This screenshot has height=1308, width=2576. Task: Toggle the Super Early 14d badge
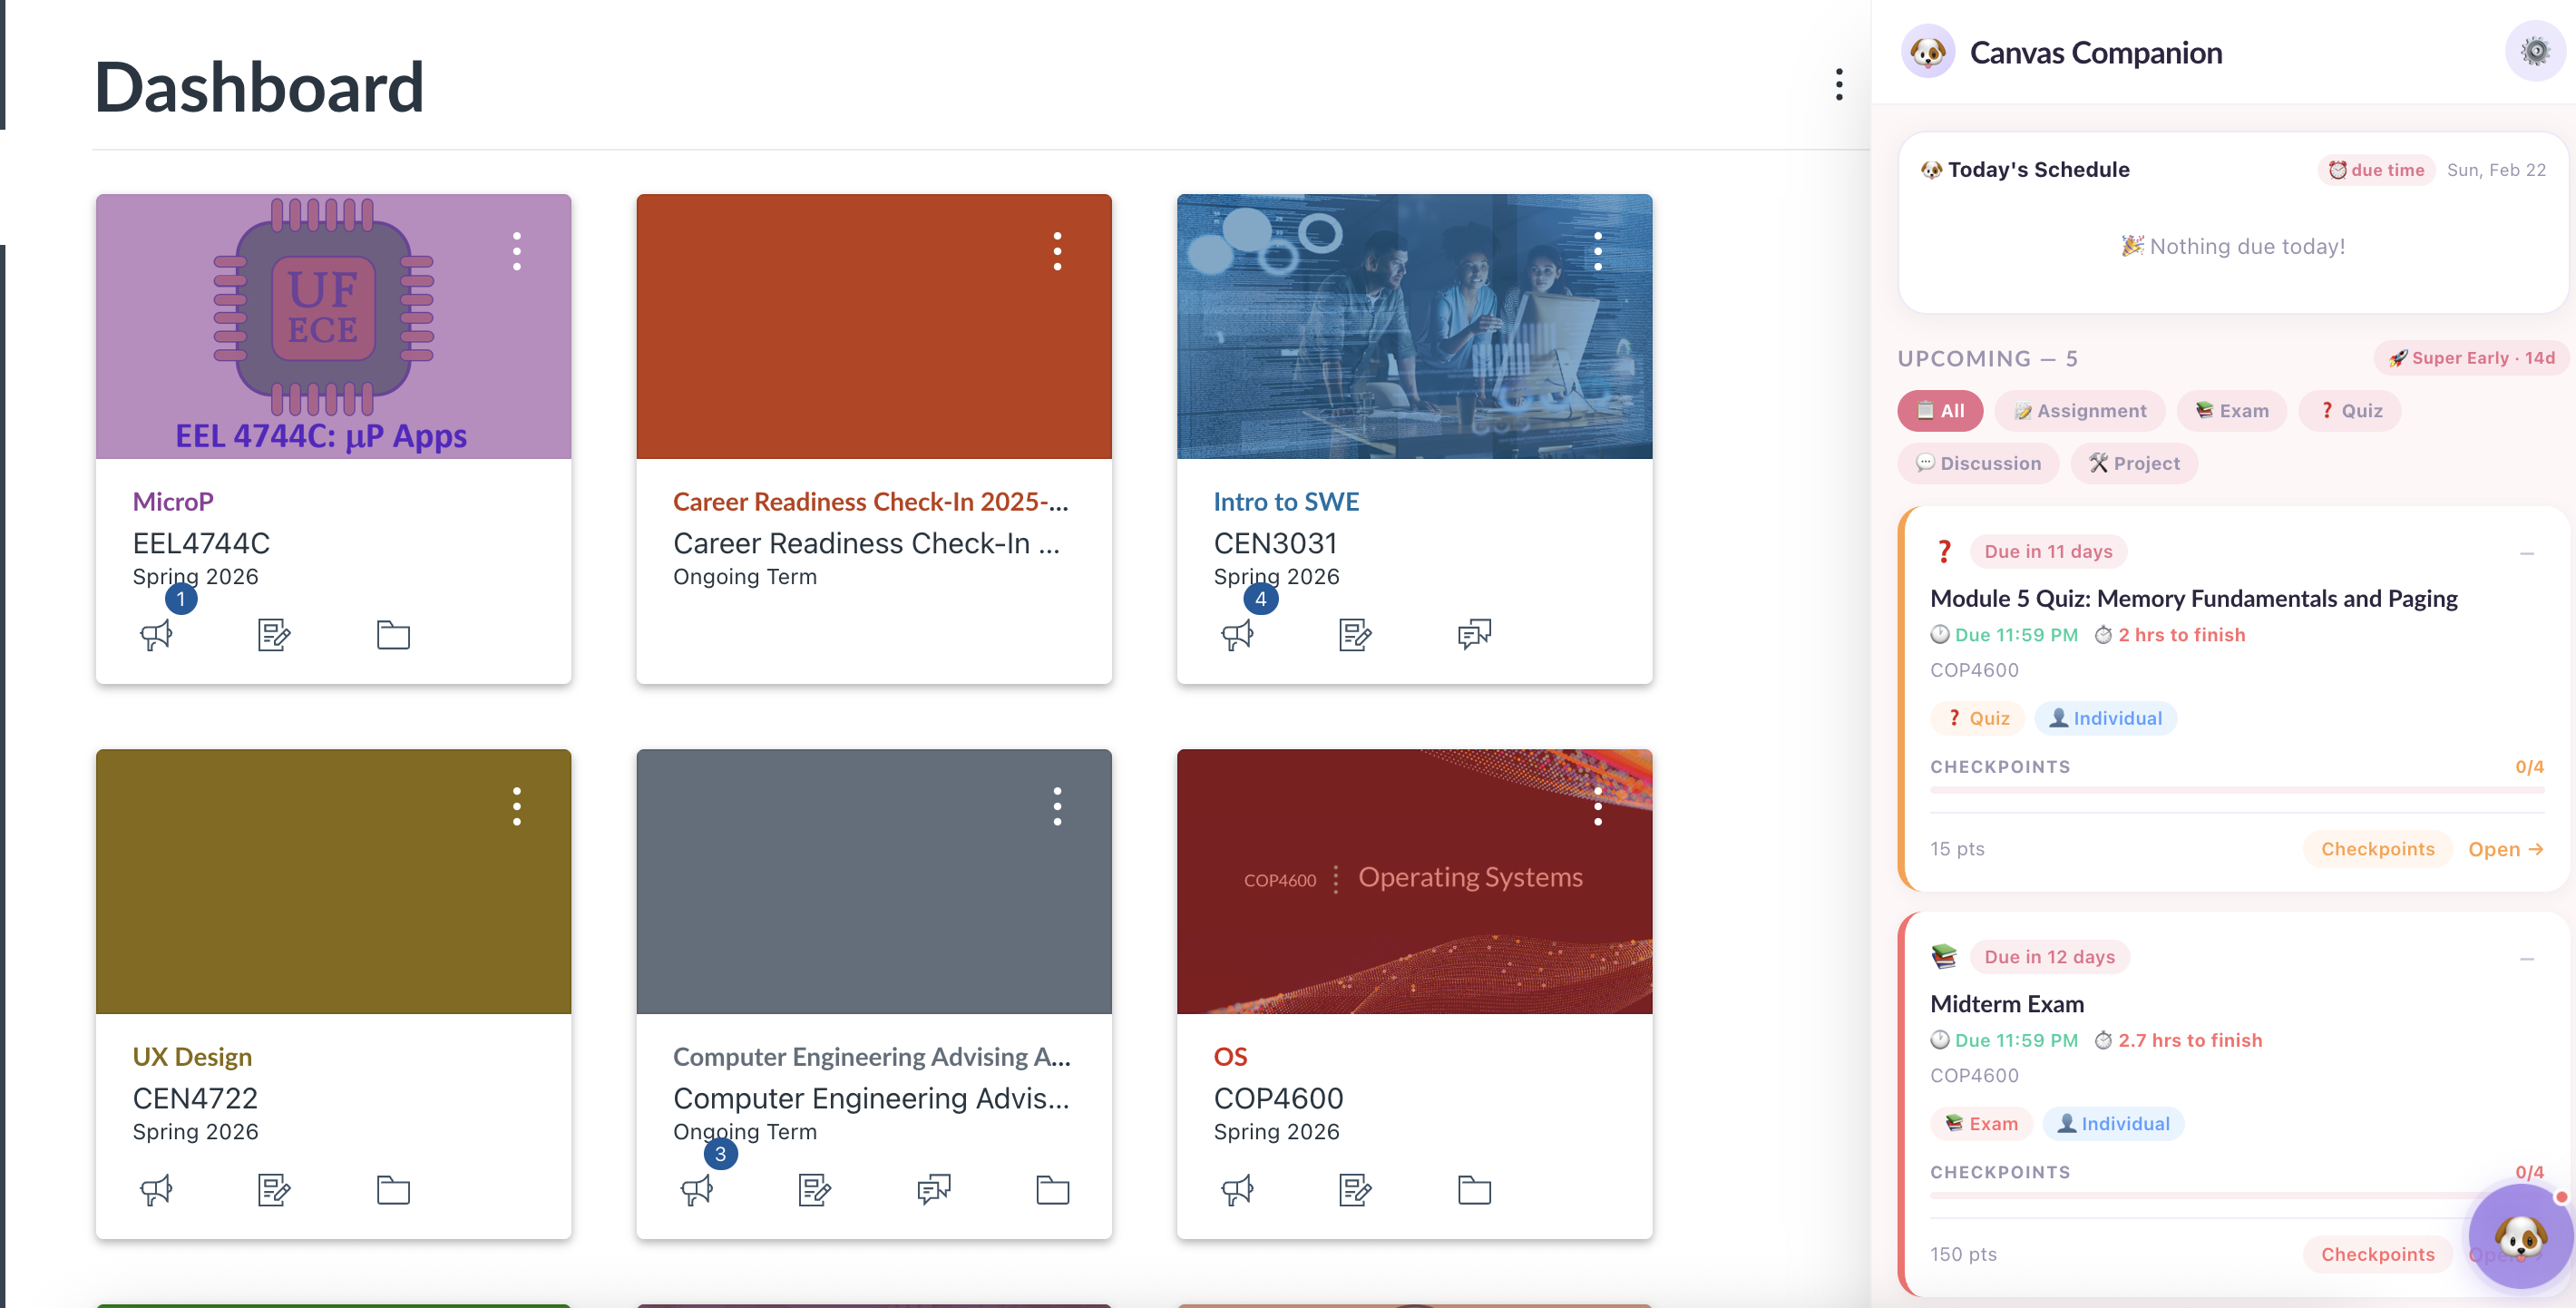coord(2472,358)
